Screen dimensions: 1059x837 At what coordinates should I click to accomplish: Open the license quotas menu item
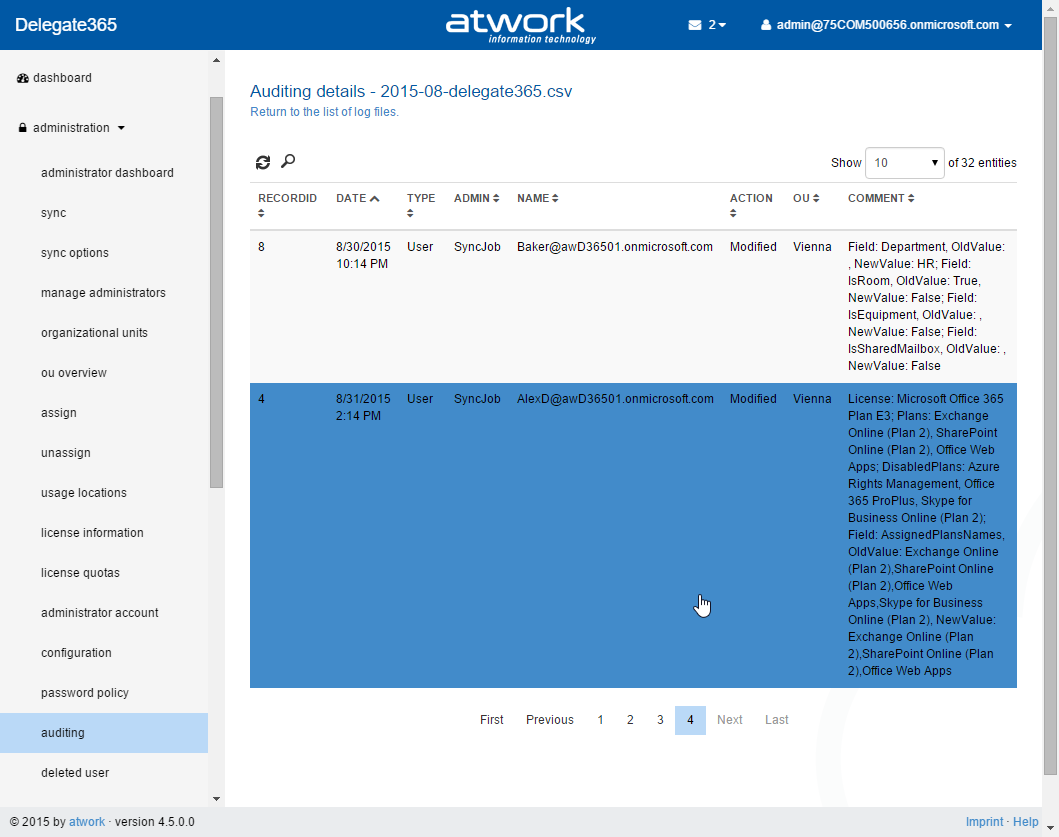tap(80, 573)
